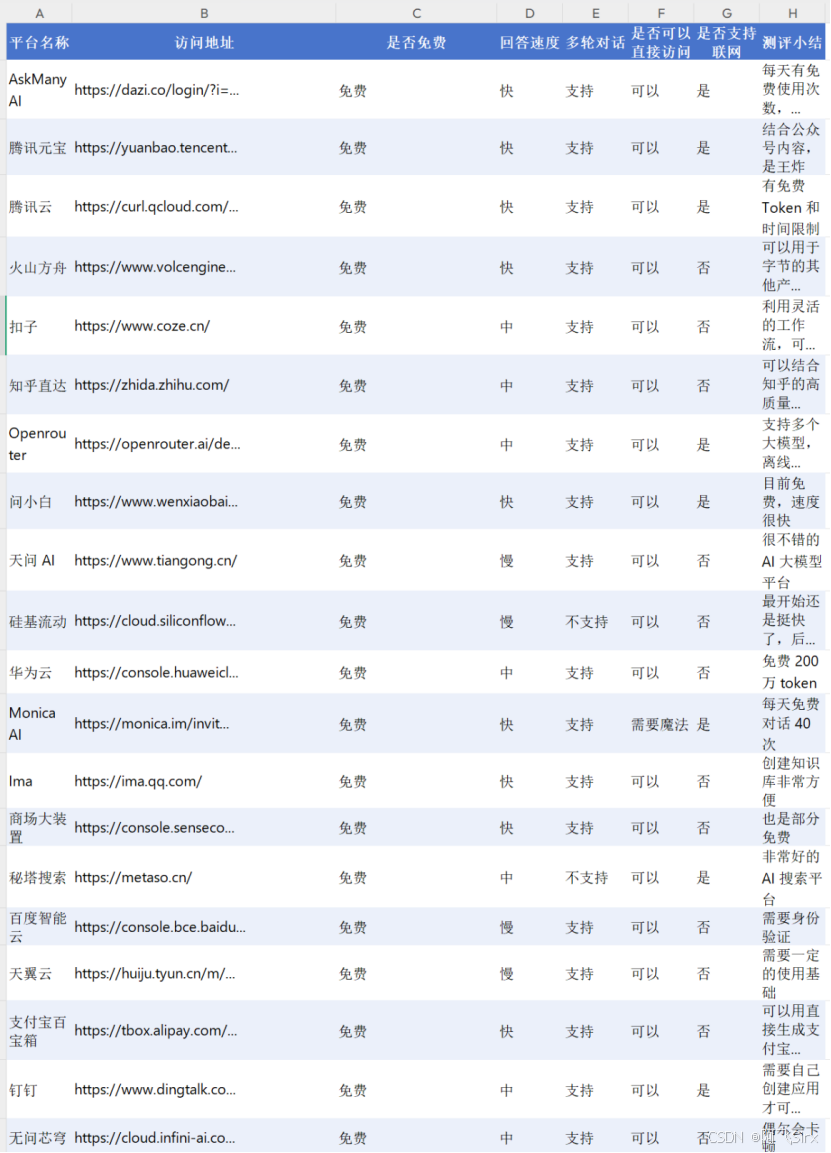
Task: Select column H header
Action: [x=792, y=13]
